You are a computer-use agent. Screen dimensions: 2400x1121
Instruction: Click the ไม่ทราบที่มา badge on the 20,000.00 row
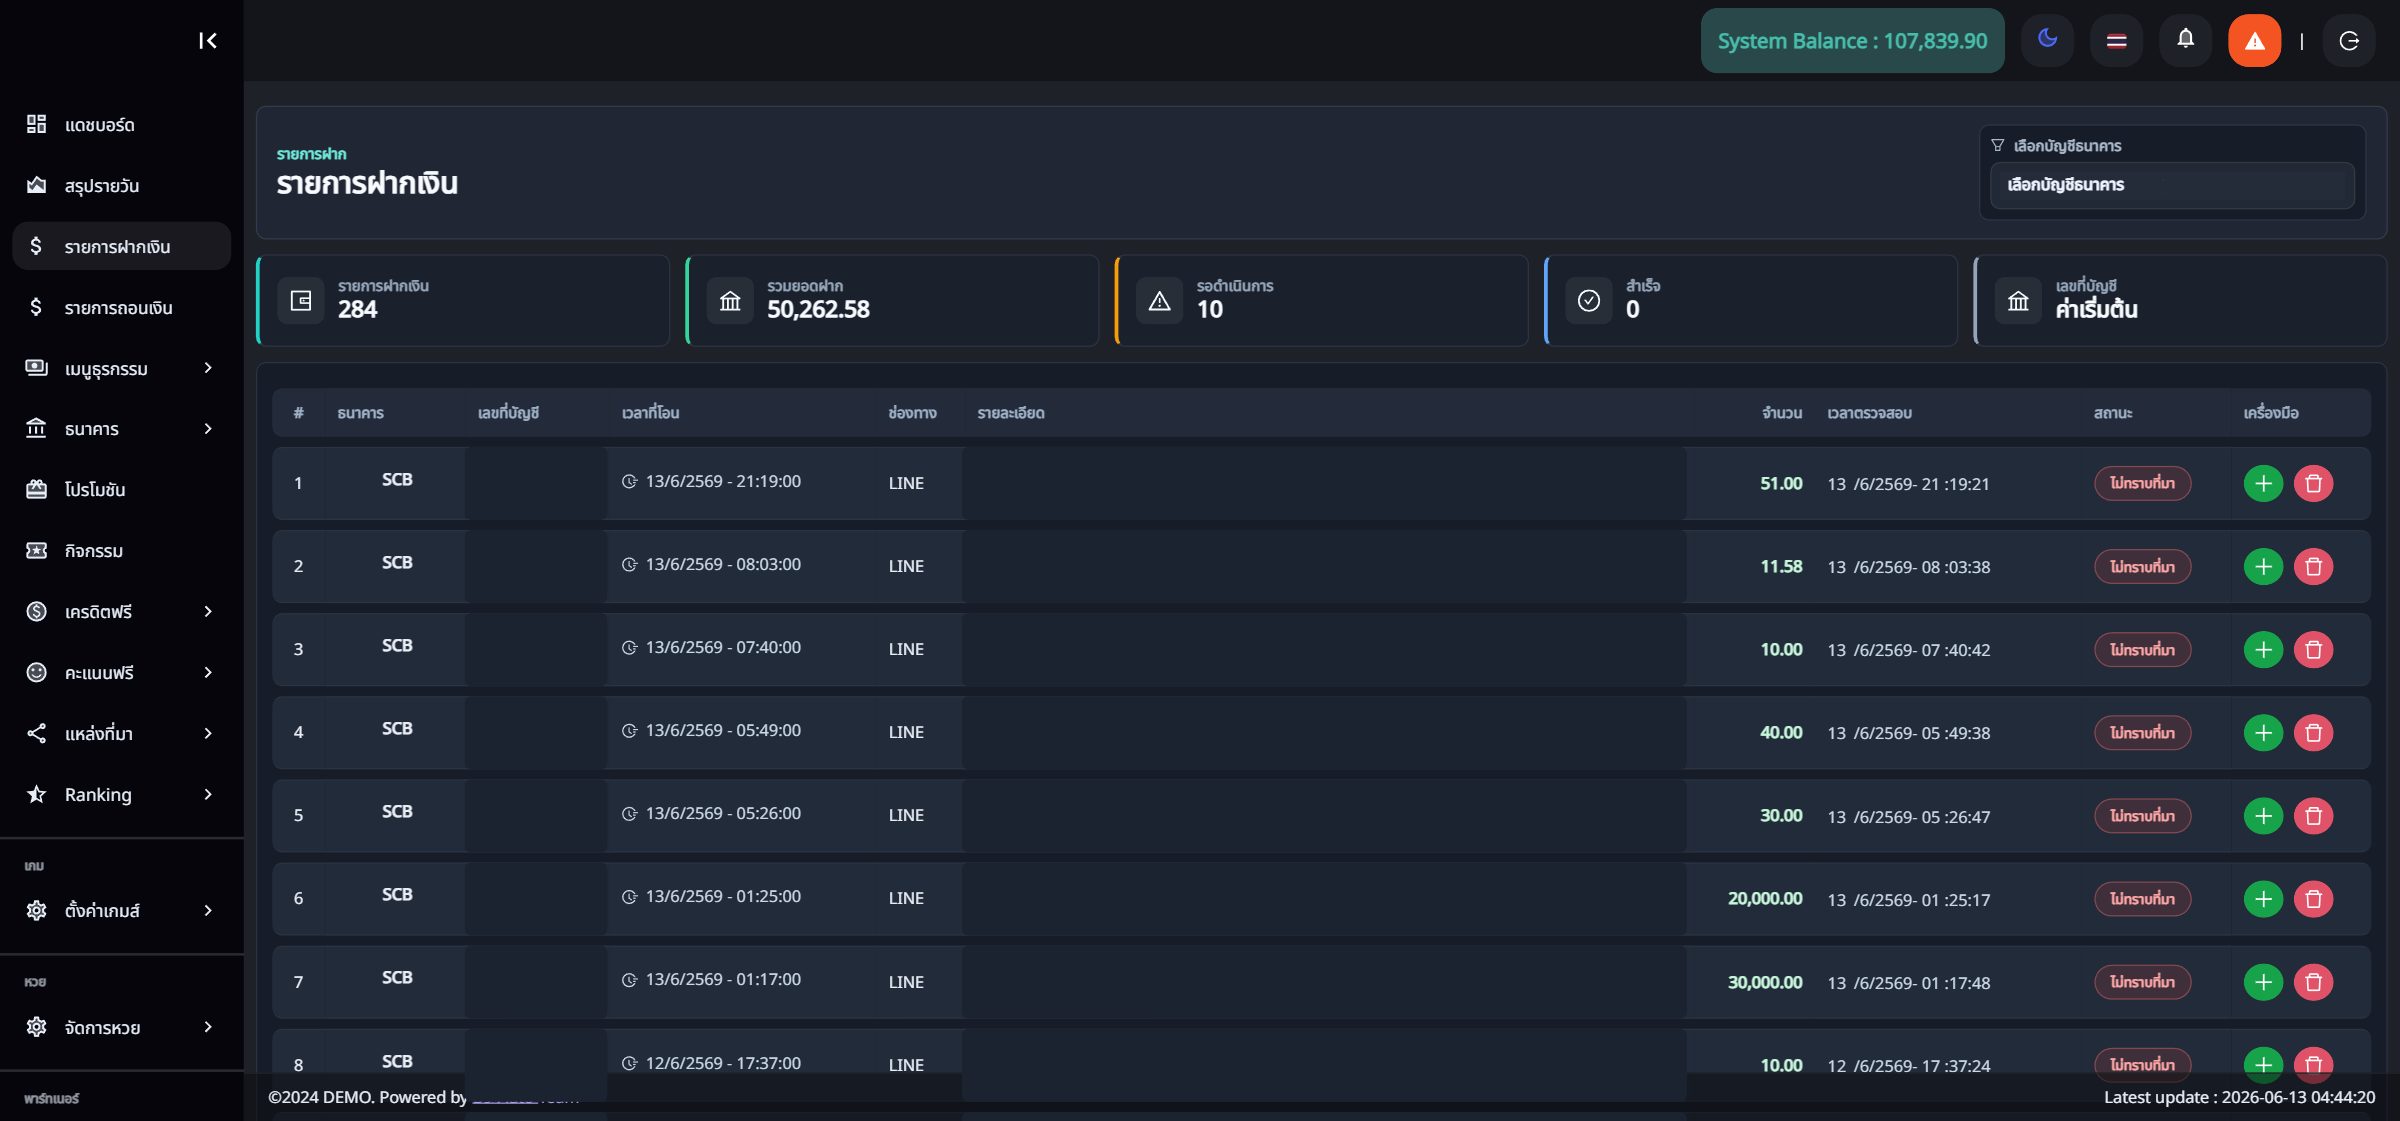click(2142, 899)
